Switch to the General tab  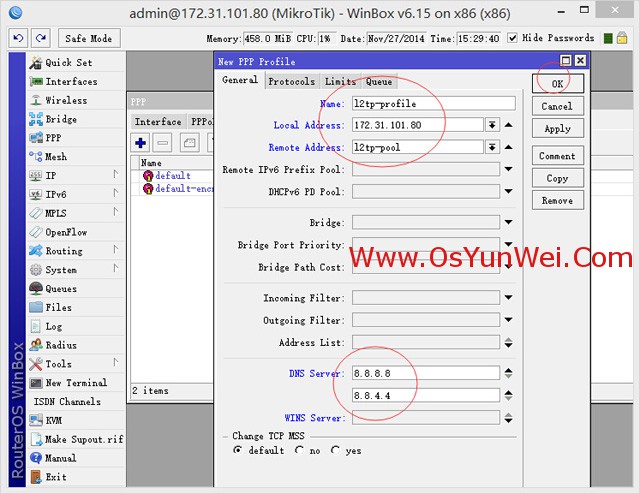coord(240,80)
